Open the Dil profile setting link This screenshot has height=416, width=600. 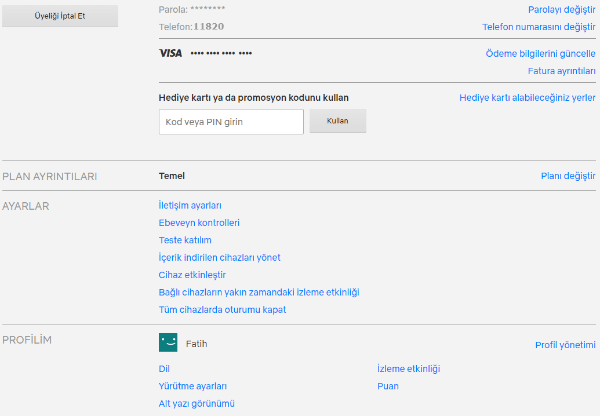coord(164,369)
